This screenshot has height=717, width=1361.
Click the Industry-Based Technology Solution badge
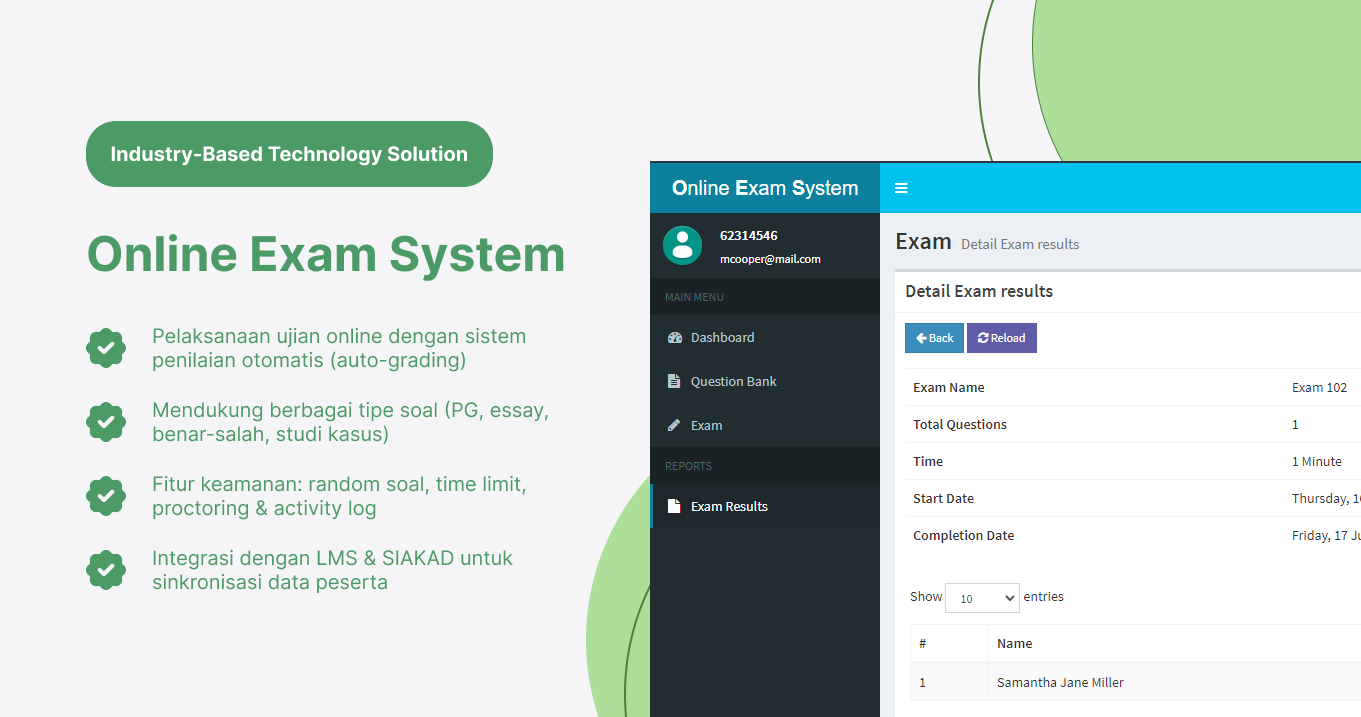pos(289,154)
